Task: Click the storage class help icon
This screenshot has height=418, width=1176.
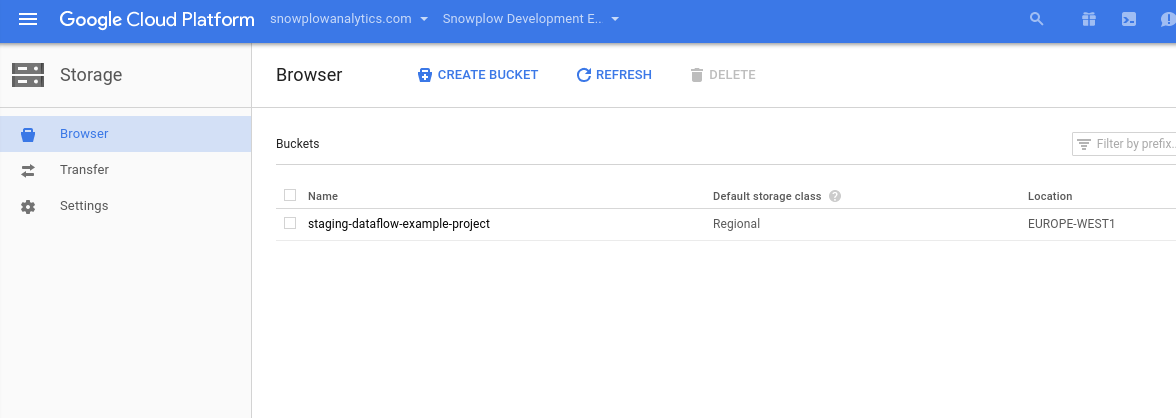Action: tap(835, 196)
